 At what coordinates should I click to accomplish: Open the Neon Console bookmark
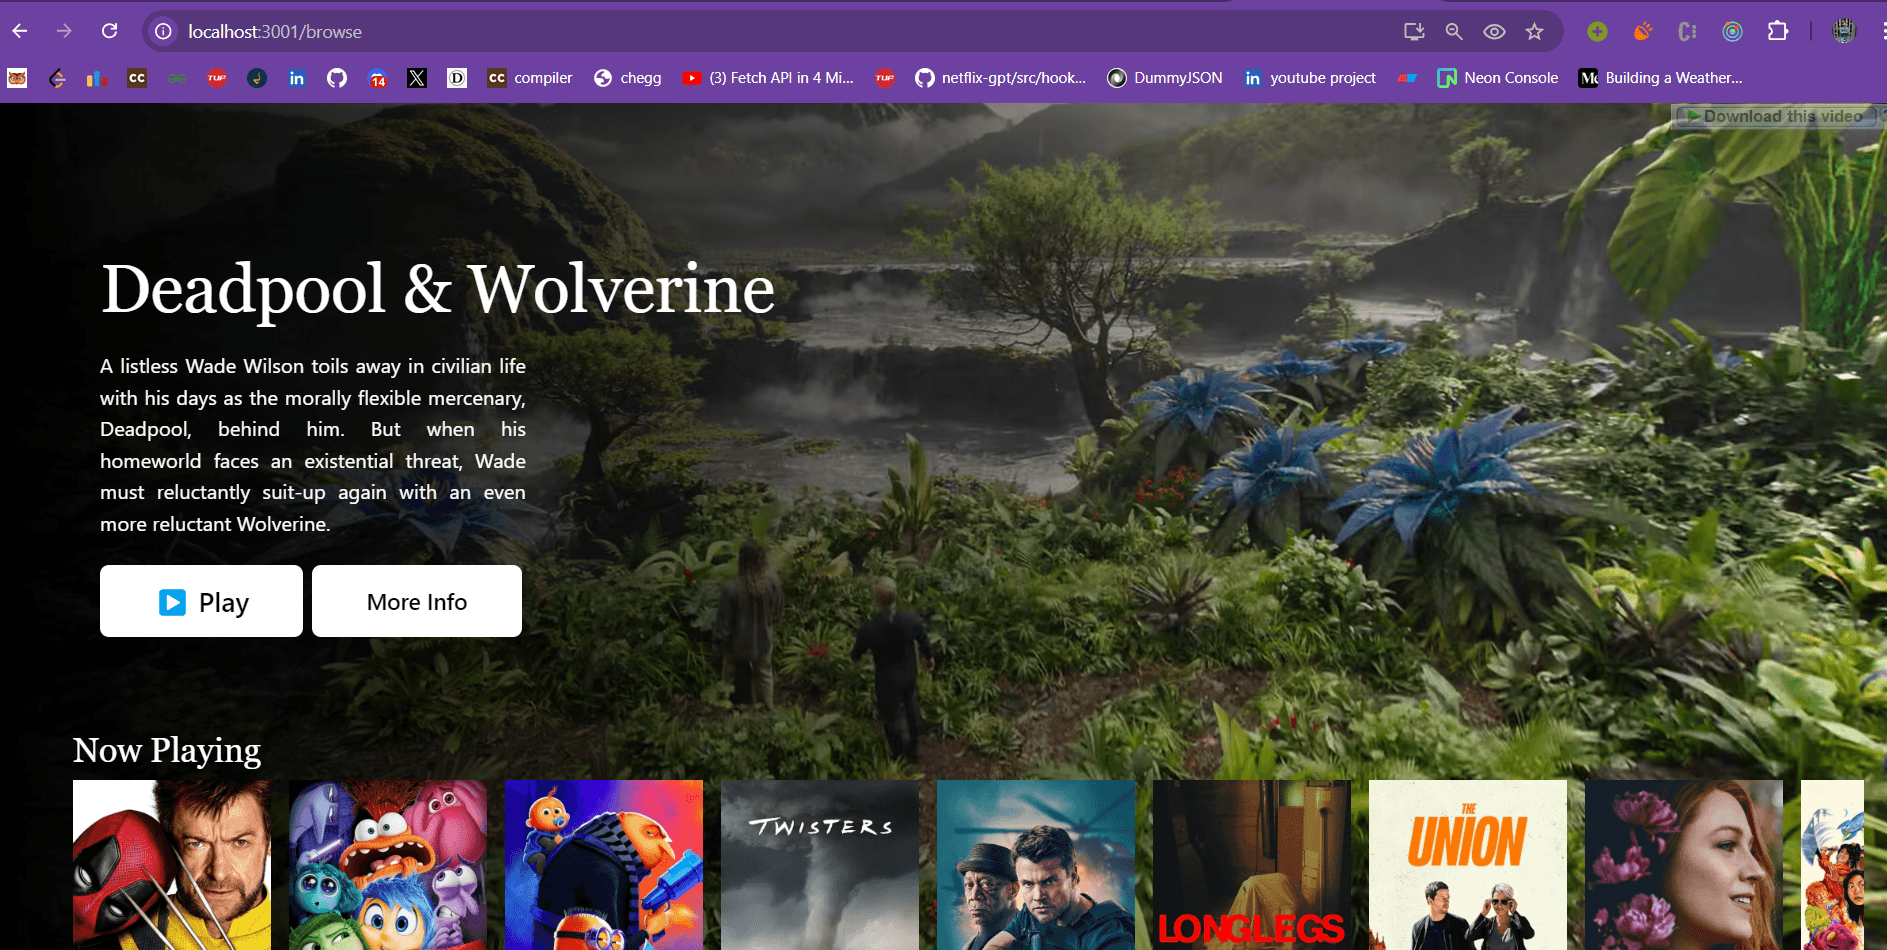(x=1497, y=78)
